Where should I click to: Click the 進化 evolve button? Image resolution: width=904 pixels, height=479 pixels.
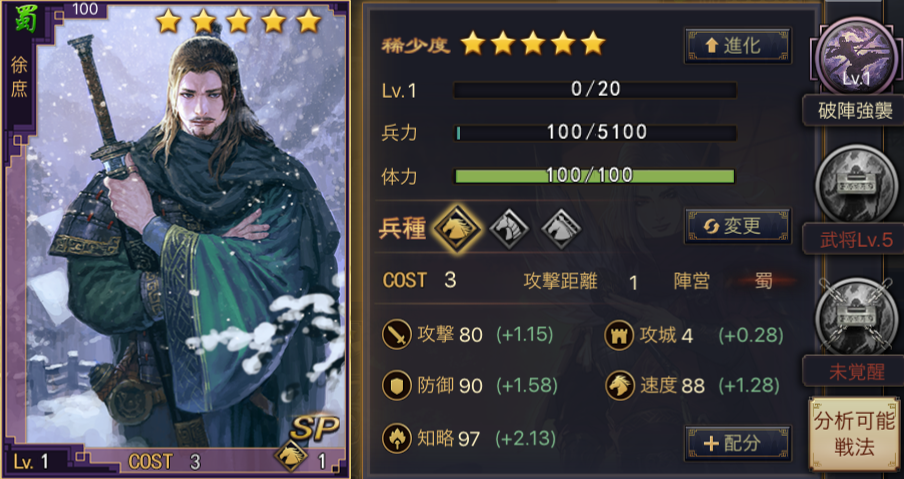tap(738, 45)
